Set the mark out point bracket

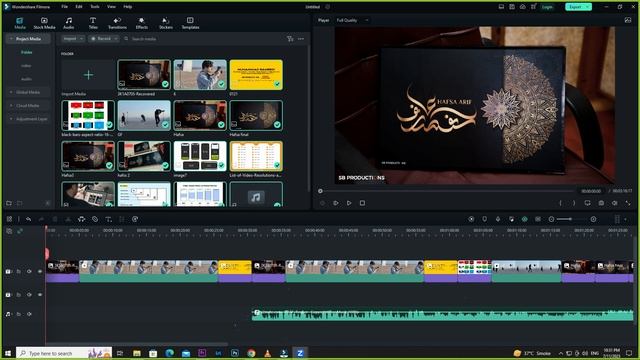pos(574,203)
